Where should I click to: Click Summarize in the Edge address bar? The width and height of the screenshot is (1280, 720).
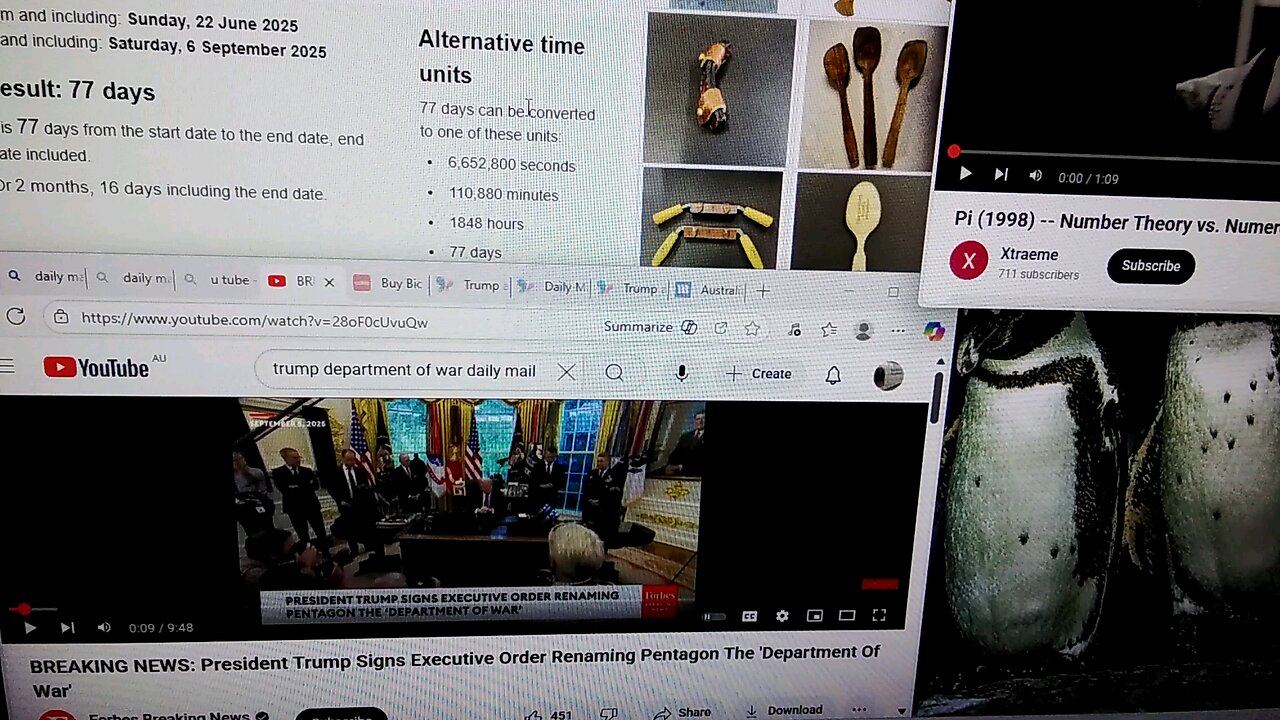click(x=638, y=327)
